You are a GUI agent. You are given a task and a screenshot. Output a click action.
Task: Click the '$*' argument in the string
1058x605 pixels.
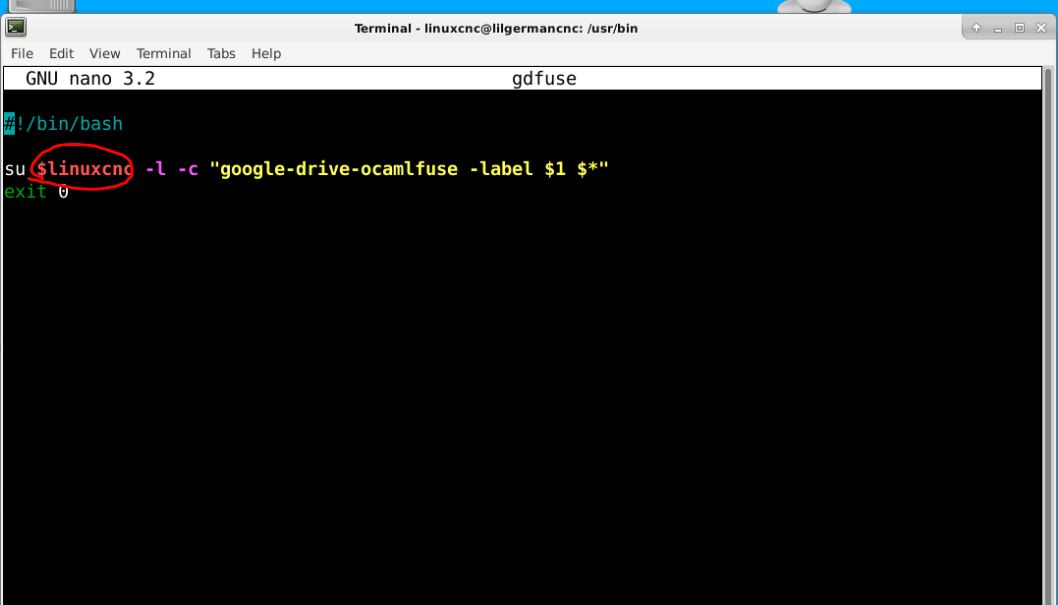click(x=587, y=169)
